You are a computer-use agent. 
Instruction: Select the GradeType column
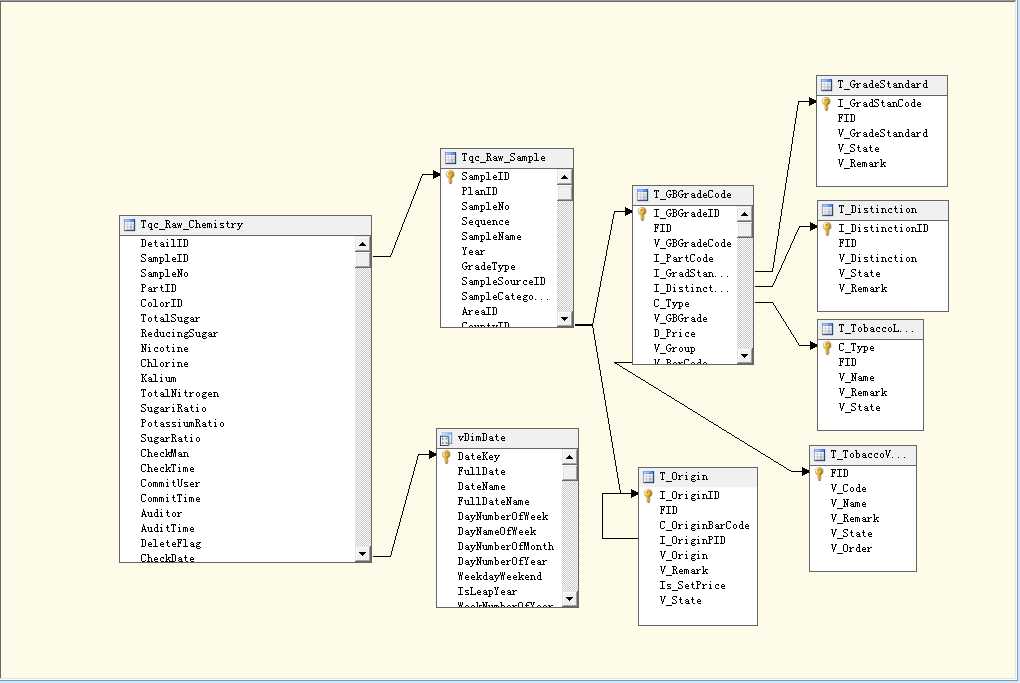click(x=489, y=266)
